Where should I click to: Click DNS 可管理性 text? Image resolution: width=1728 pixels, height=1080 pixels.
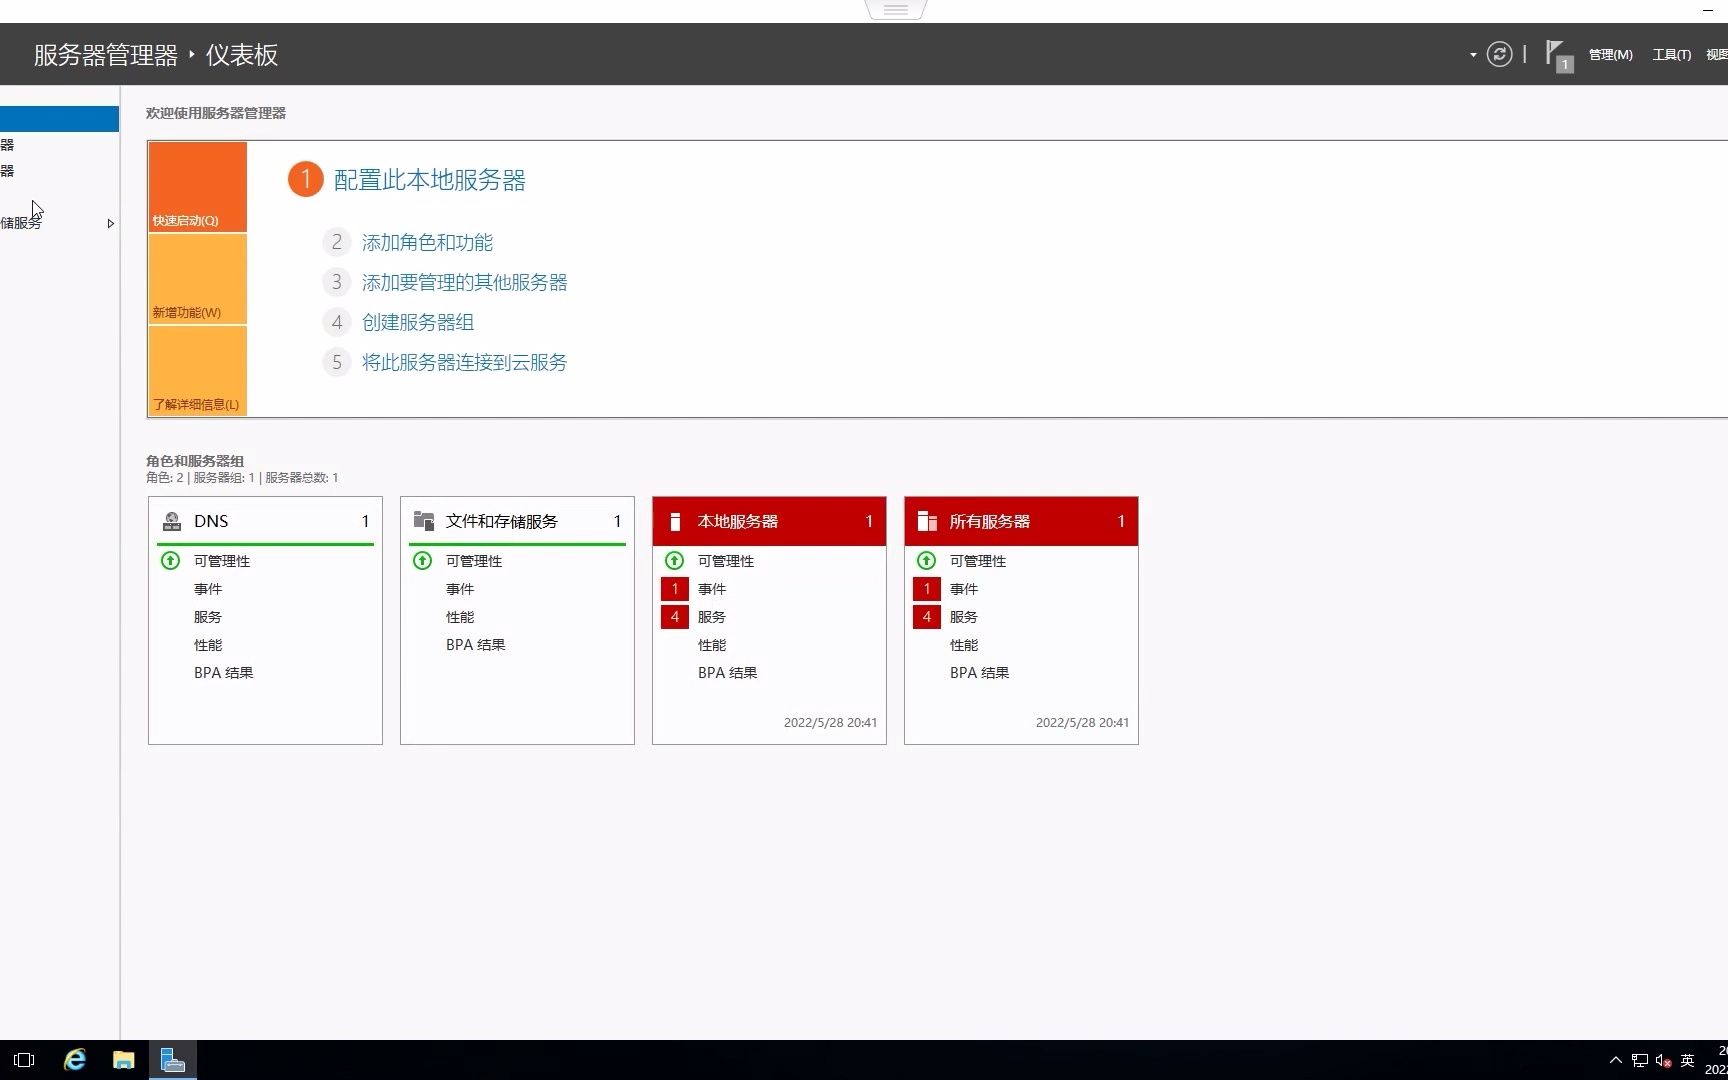coord(222,561)
